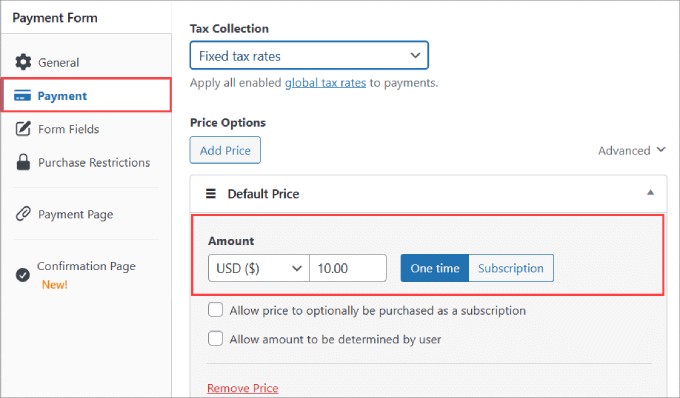680x398 pixels.
Task: Open the Confirmation Page tab
Action: coord(86,266)
